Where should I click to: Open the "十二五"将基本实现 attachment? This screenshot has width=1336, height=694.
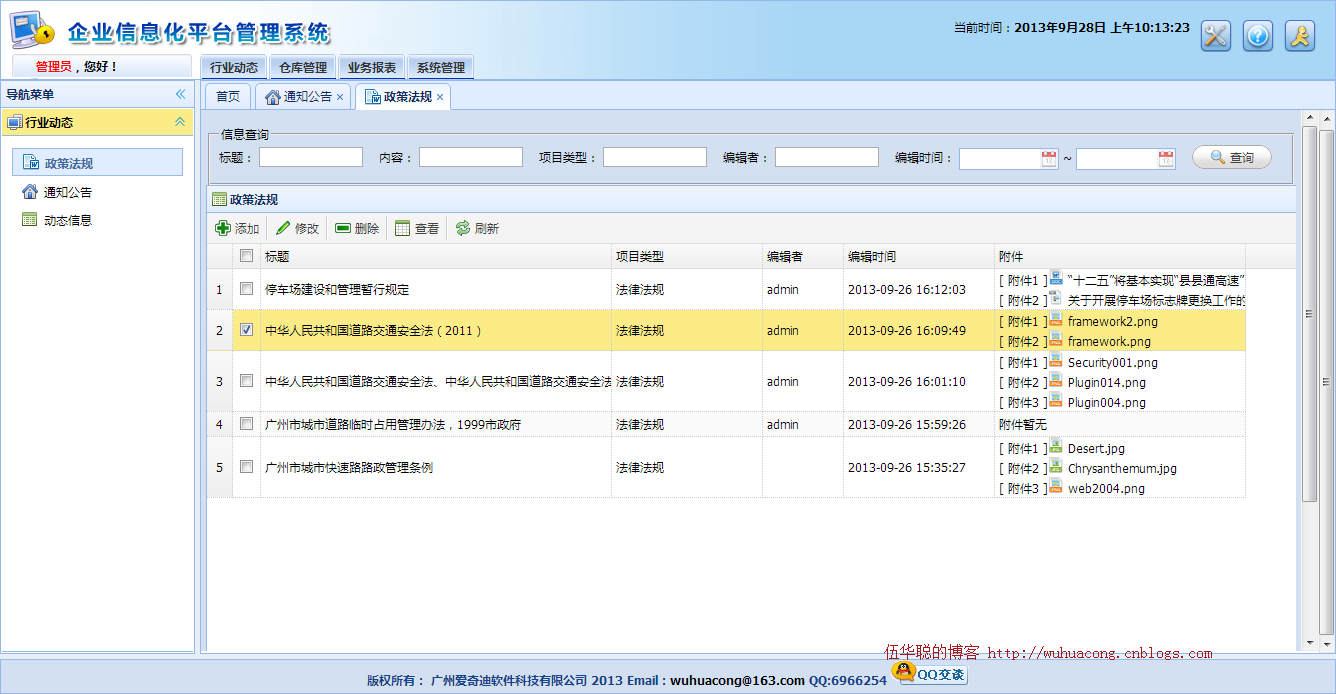pos(1156,280)
